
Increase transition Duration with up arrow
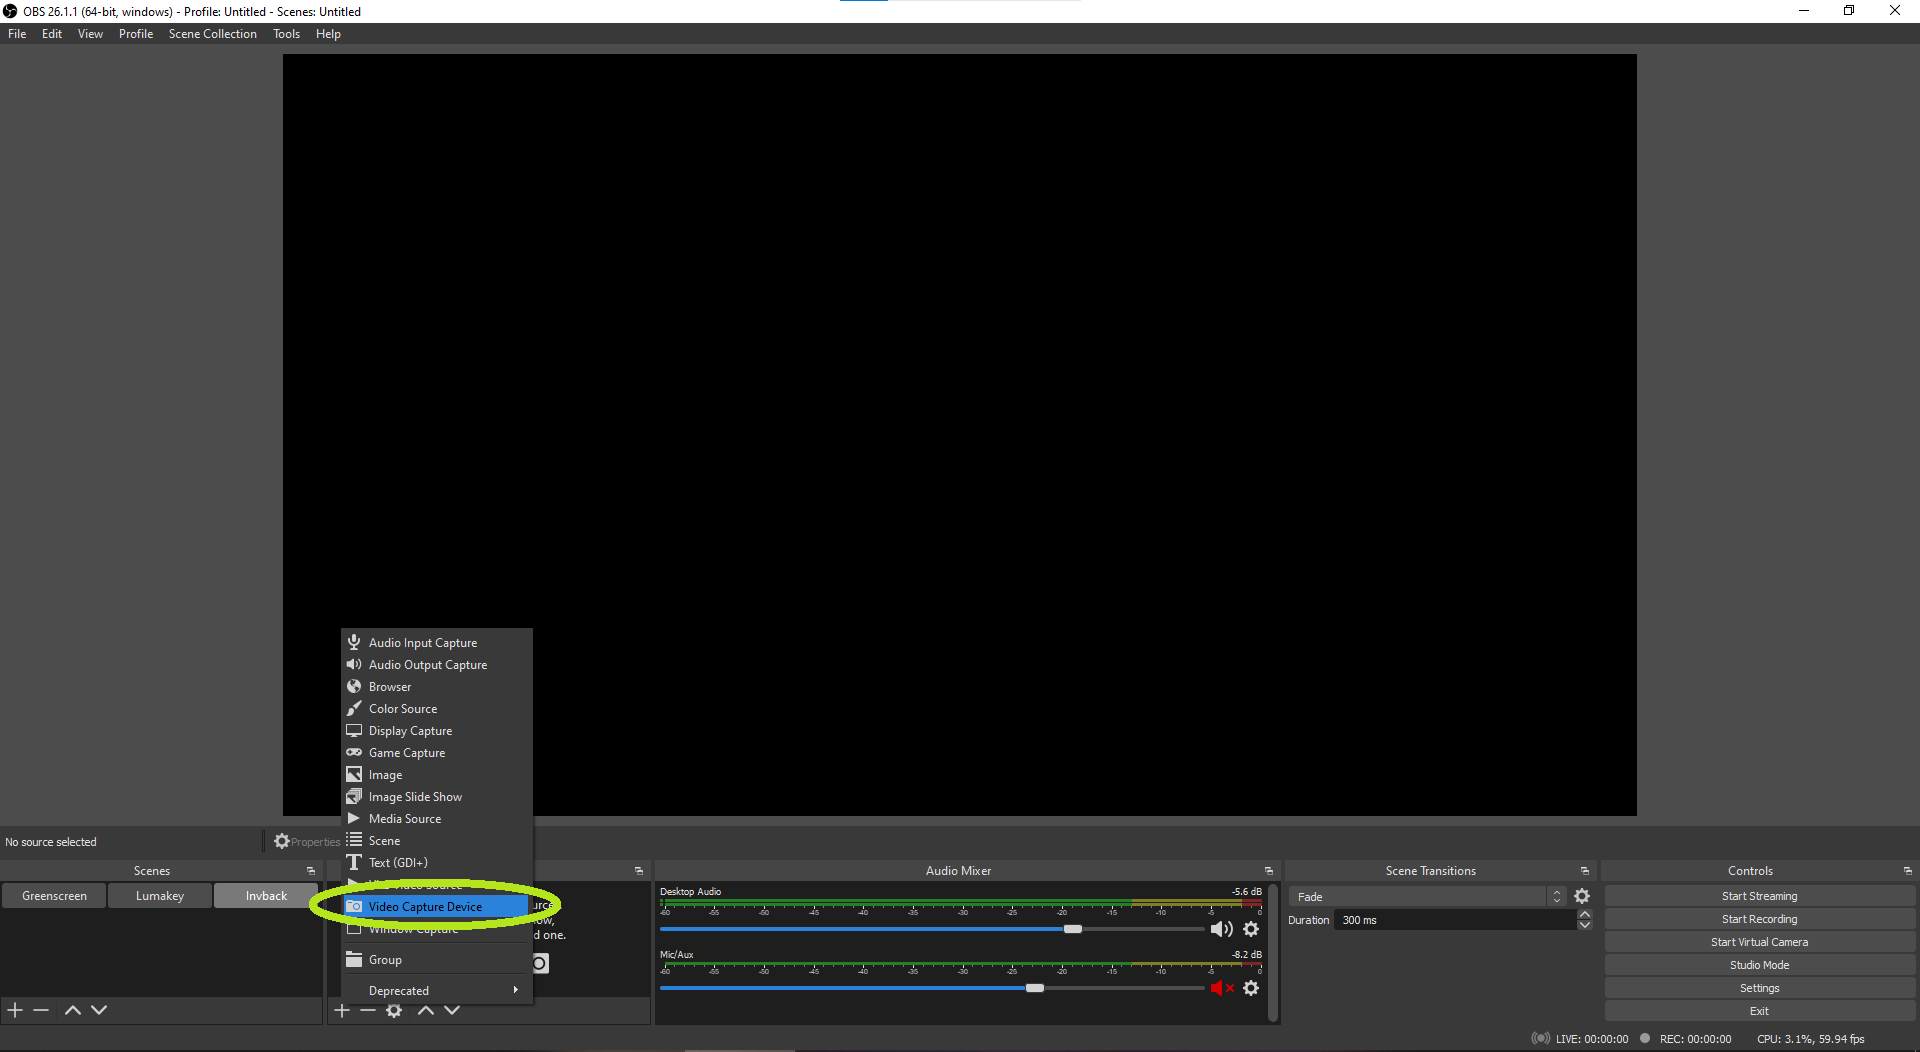pos(1584,914)
